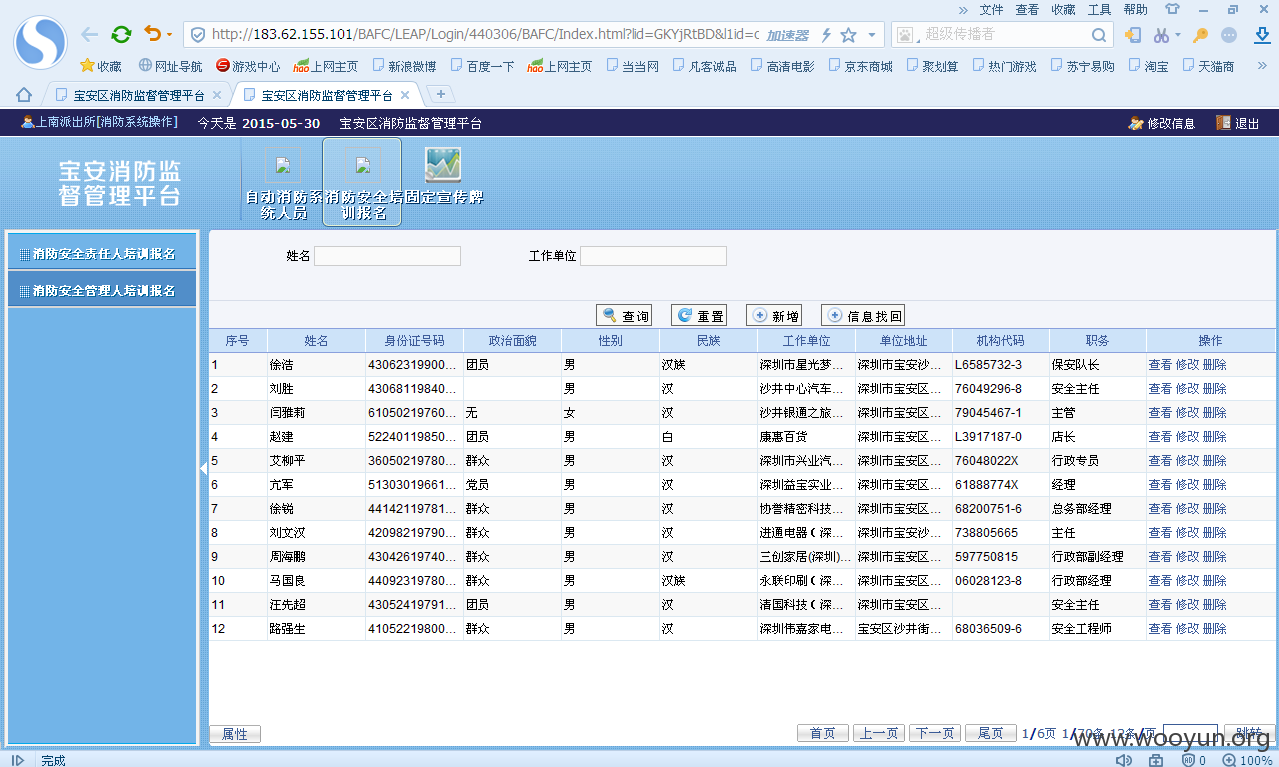Click 查看 in the 赵建 row
This screenshot has width=1279, height=767.
coord(1160,437)
